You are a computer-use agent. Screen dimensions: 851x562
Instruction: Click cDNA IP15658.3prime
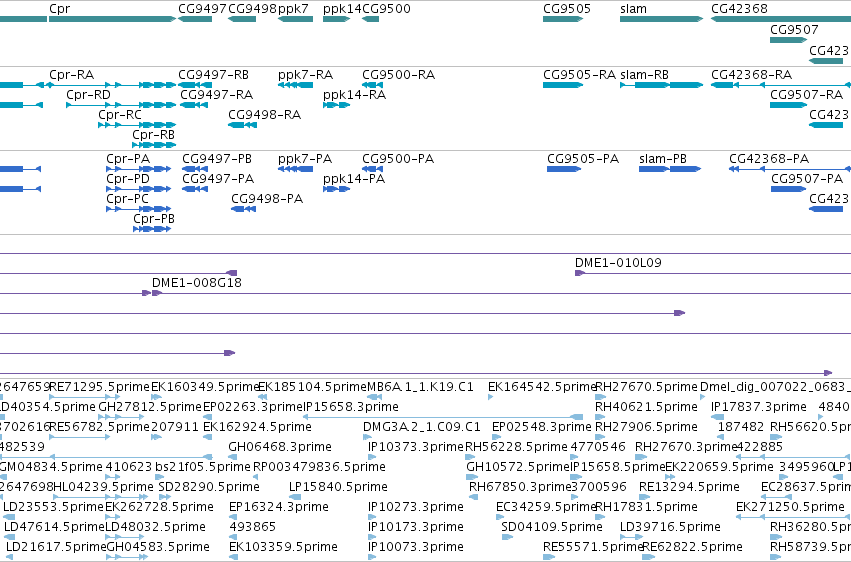pyautogui.click(x=443, y=417)
